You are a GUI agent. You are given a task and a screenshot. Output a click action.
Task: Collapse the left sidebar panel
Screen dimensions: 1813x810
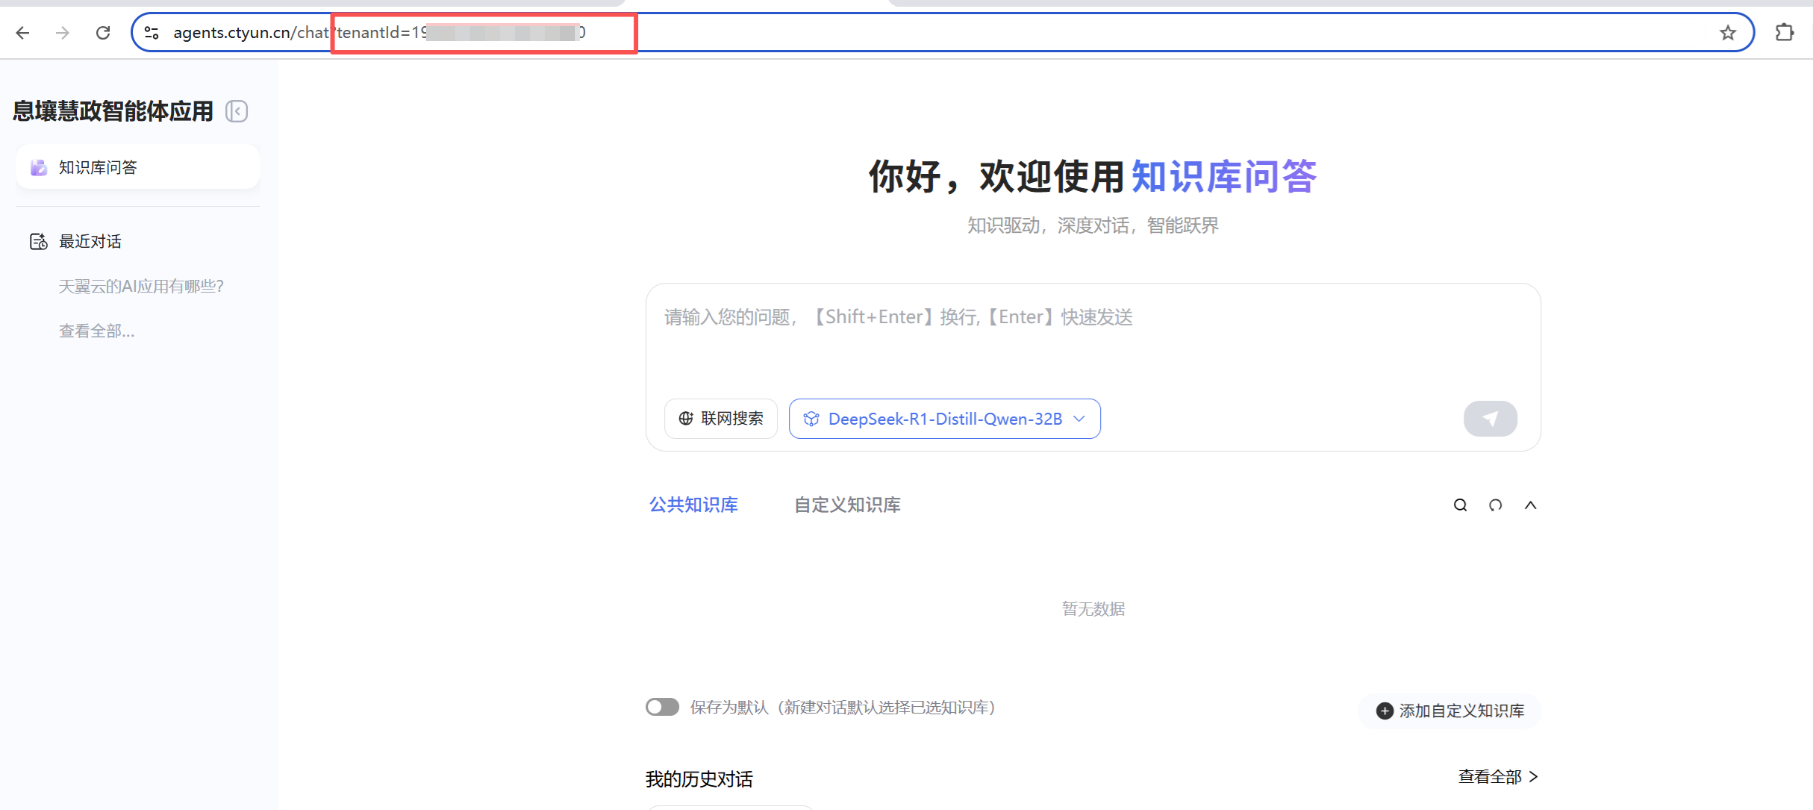click(x=237, y=111)
